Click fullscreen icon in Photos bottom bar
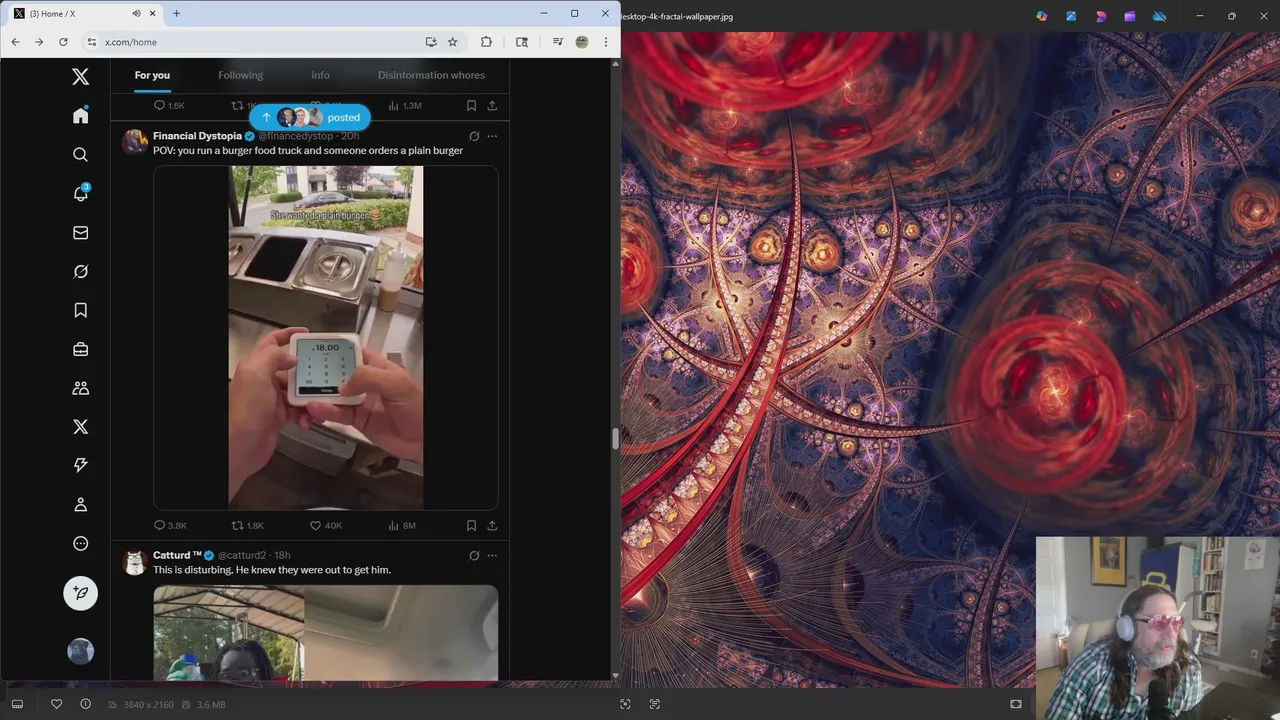Image resolution: width=1280 pixels, height=720 pixels. (x=1016, y=704)
